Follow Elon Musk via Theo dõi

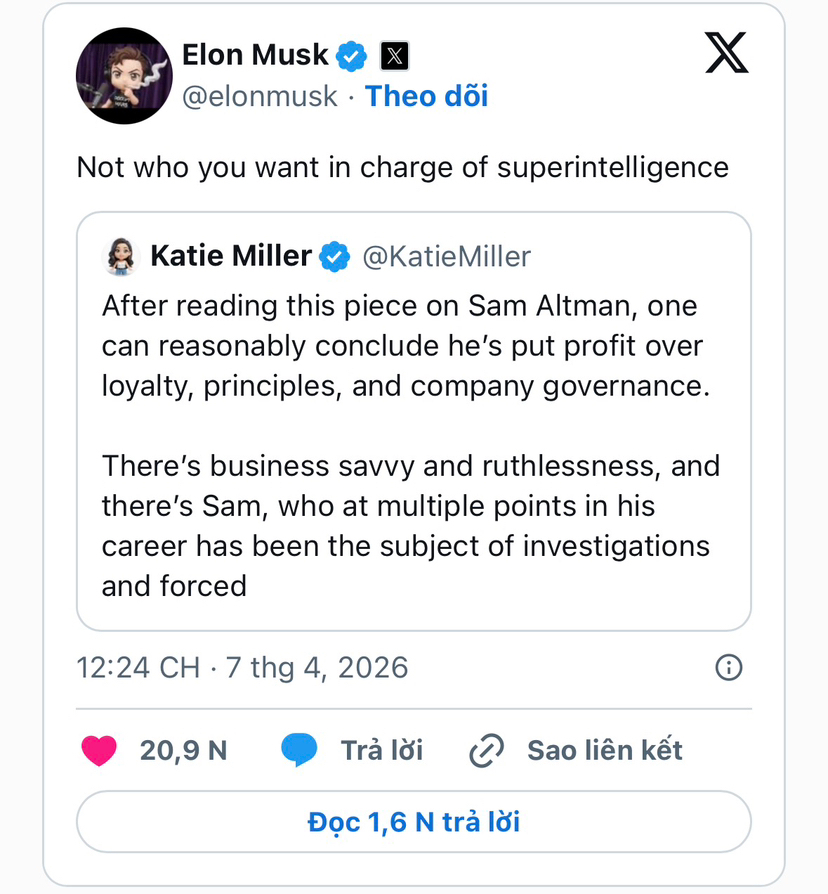(427, 96)
